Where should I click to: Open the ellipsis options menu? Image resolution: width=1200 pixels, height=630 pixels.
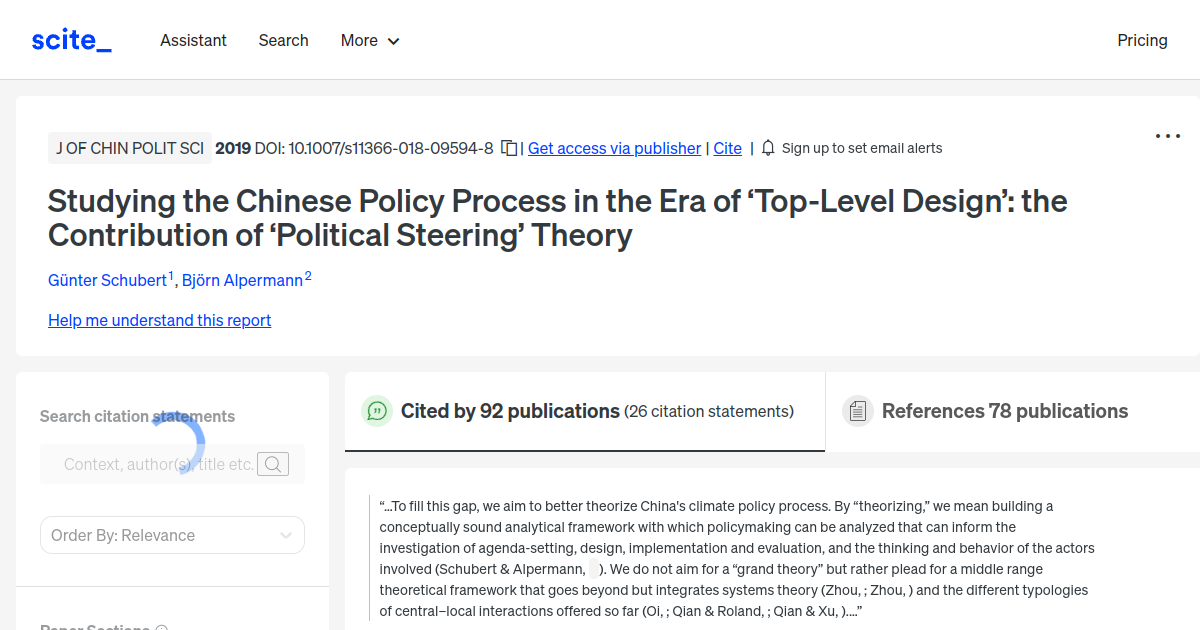coord(1167,136)
